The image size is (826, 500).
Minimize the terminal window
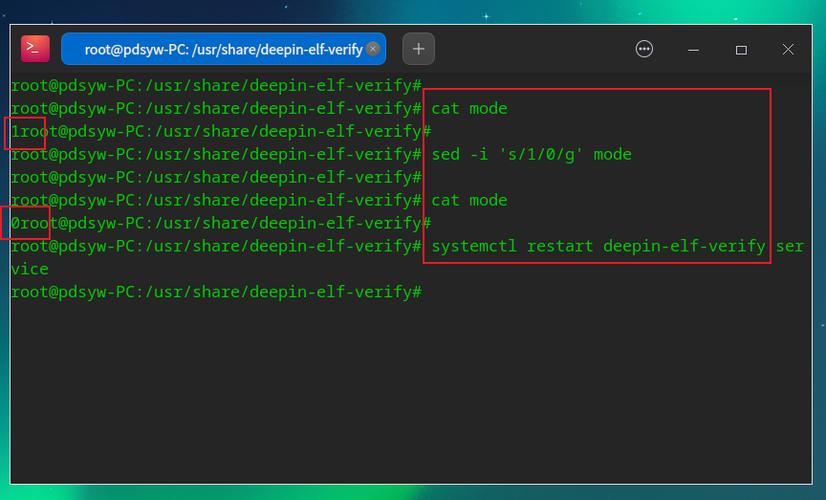[693, 50]
